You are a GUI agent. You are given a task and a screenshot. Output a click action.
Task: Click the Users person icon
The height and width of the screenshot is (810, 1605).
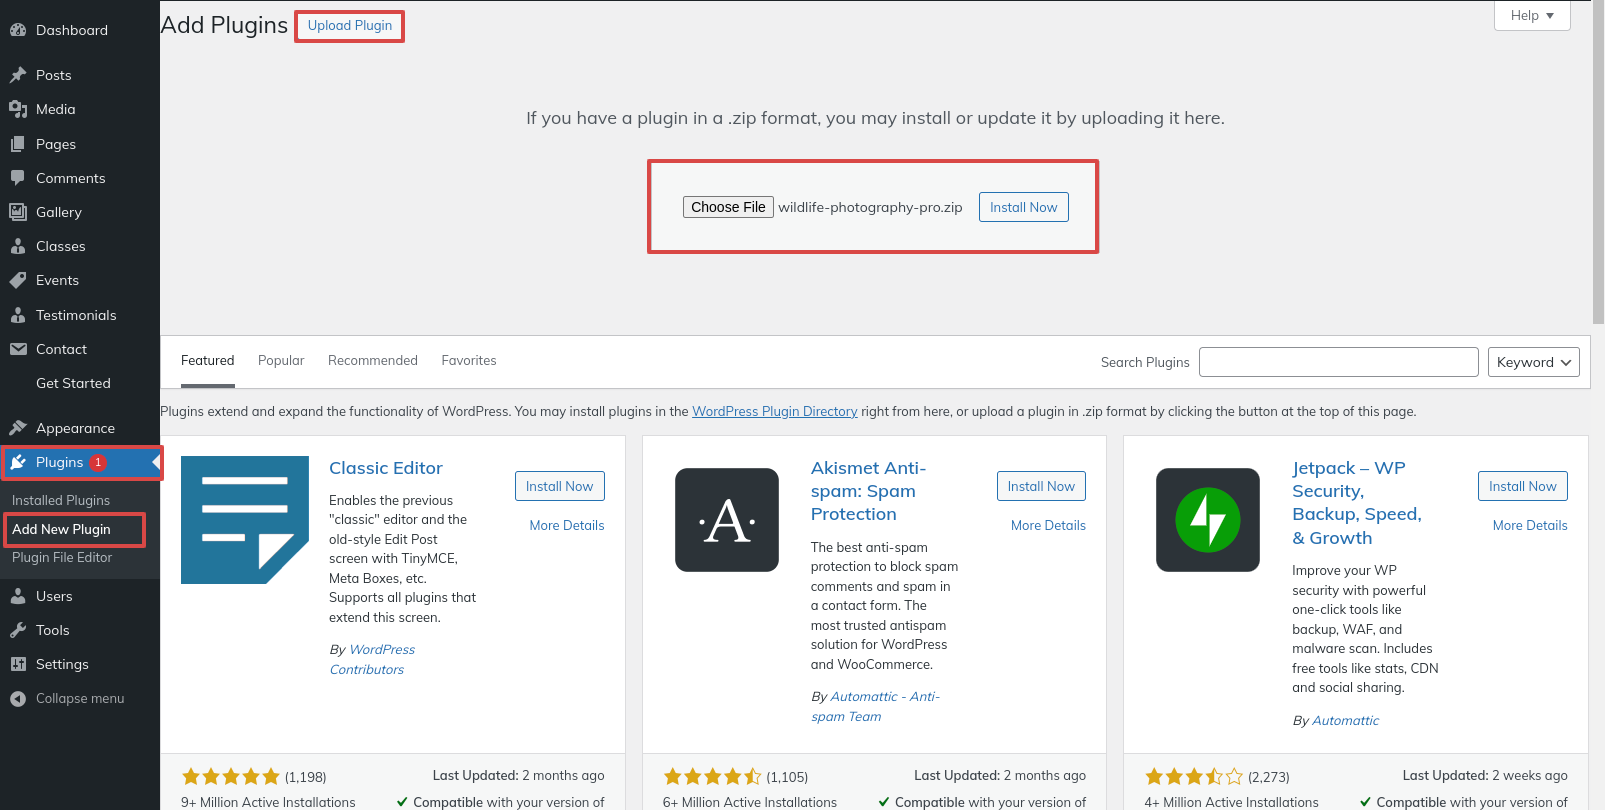(x=18, y=596)
